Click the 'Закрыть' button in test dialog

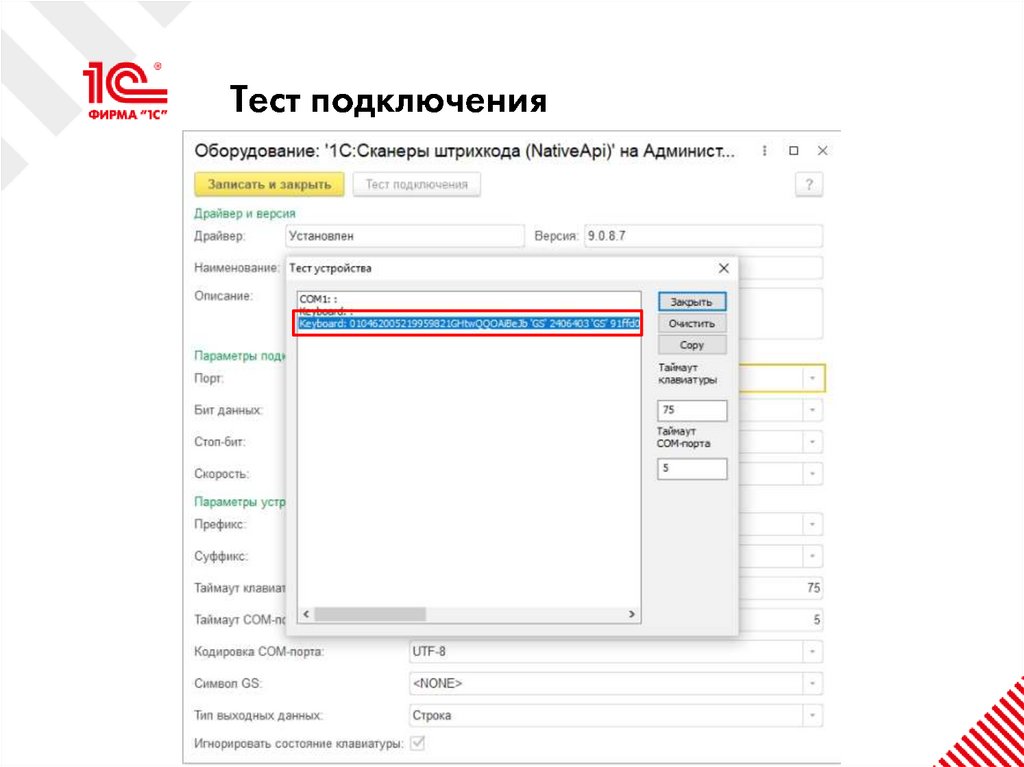coord(692,302)
